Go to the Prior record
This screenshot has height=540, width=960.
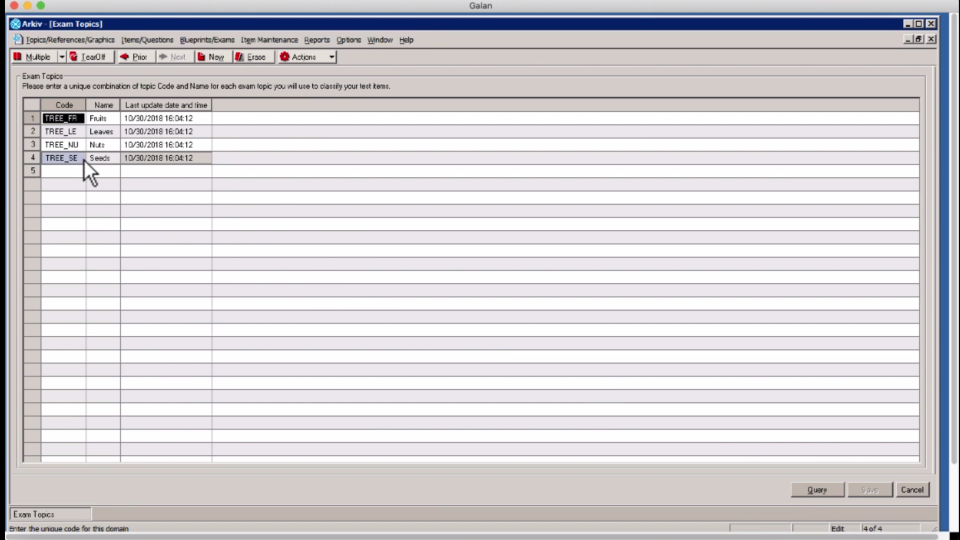pos(134,57)
